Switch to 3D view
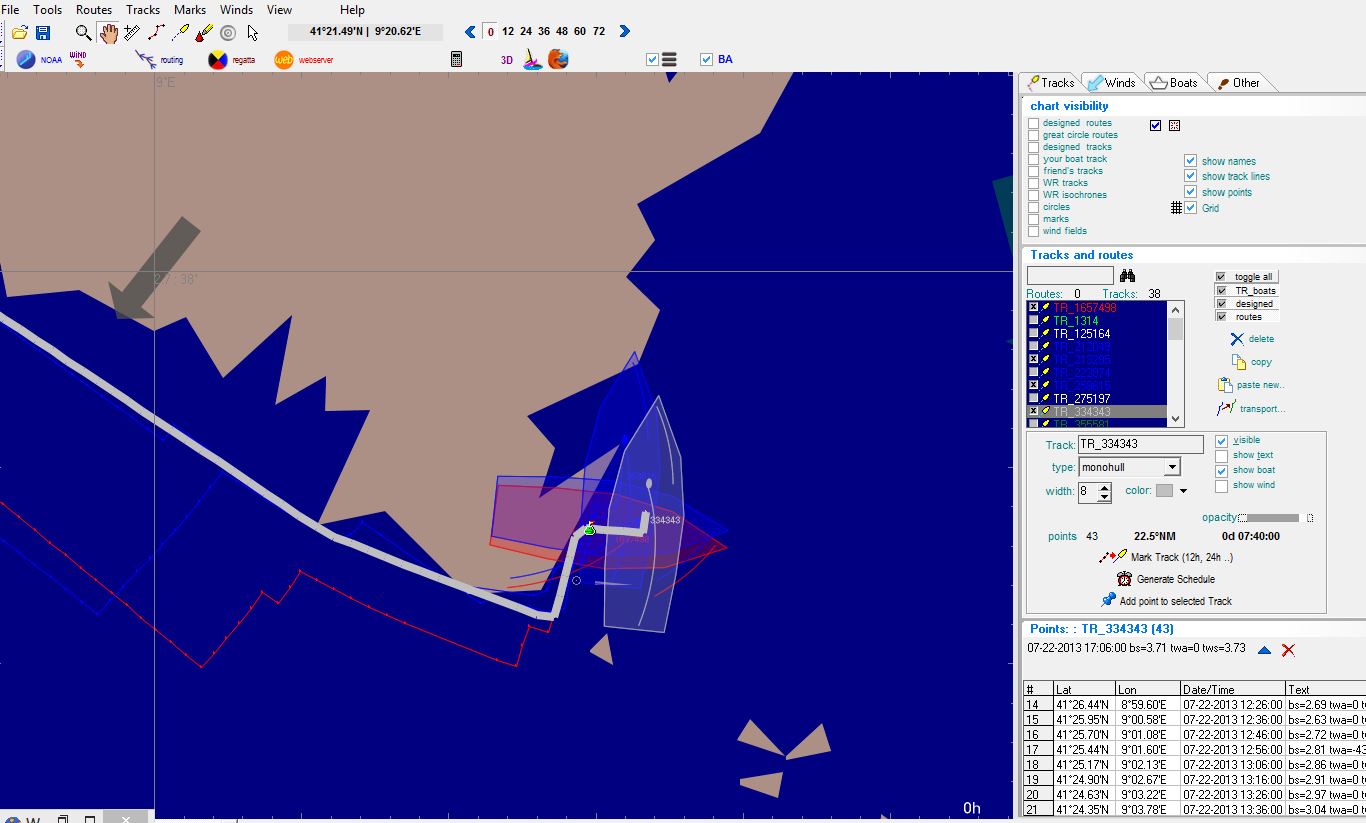 click(x=507, y=60)
